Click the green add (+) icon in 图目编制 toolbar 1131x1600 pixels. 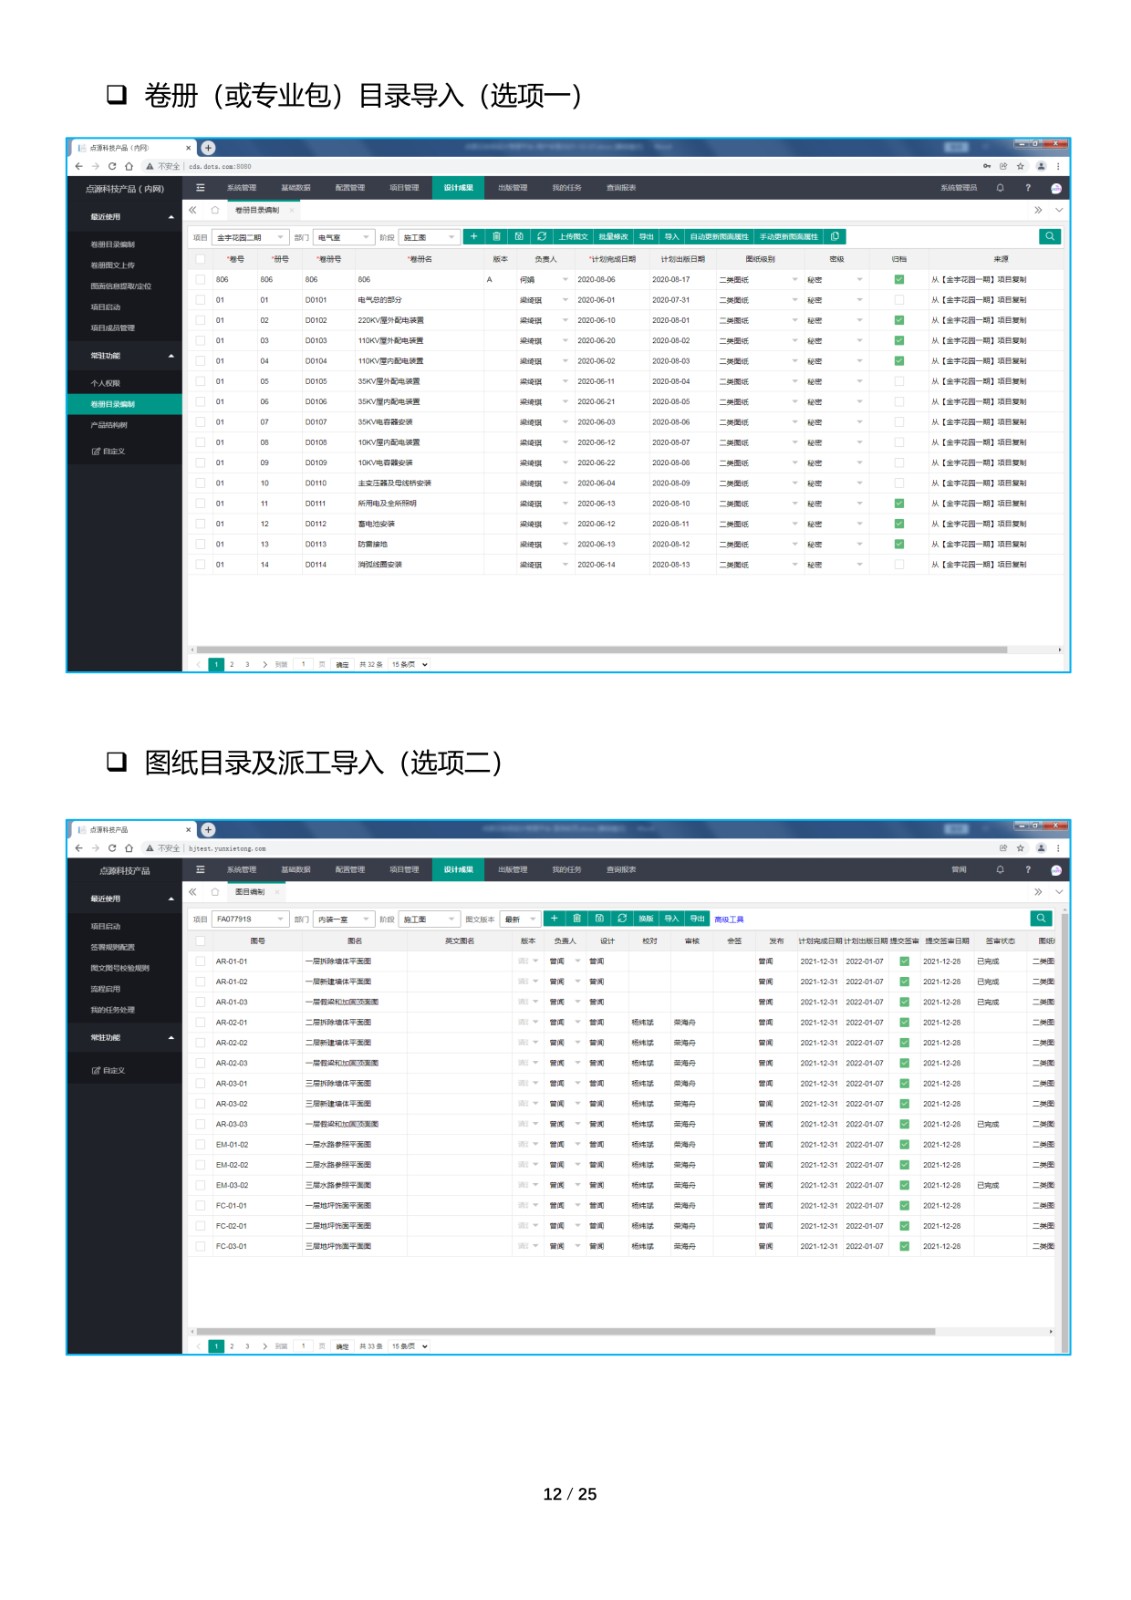click(554, 918)
